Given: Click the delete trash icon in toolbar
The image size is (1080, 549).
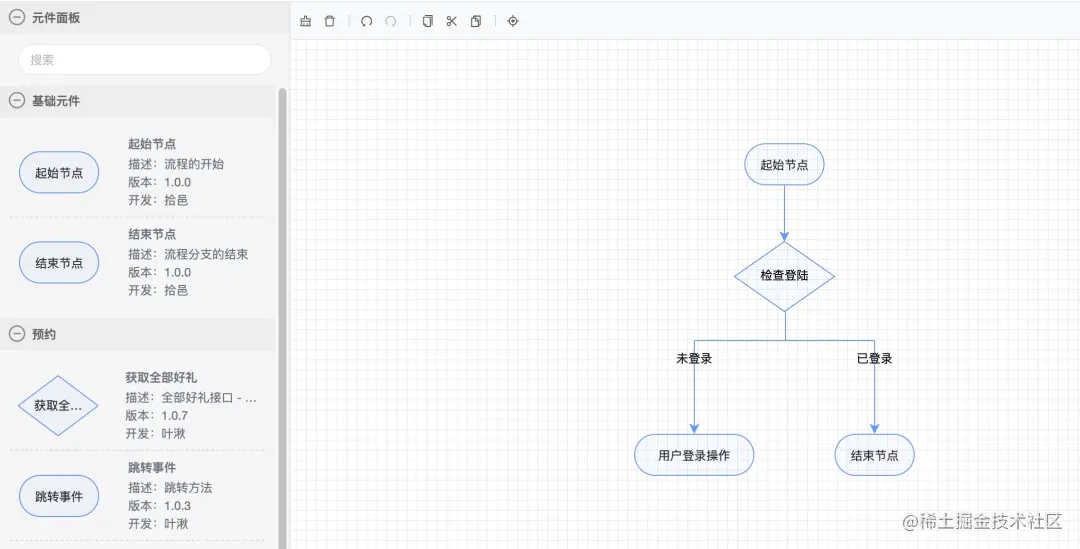Looking at the screenshot, I should 330,21.
